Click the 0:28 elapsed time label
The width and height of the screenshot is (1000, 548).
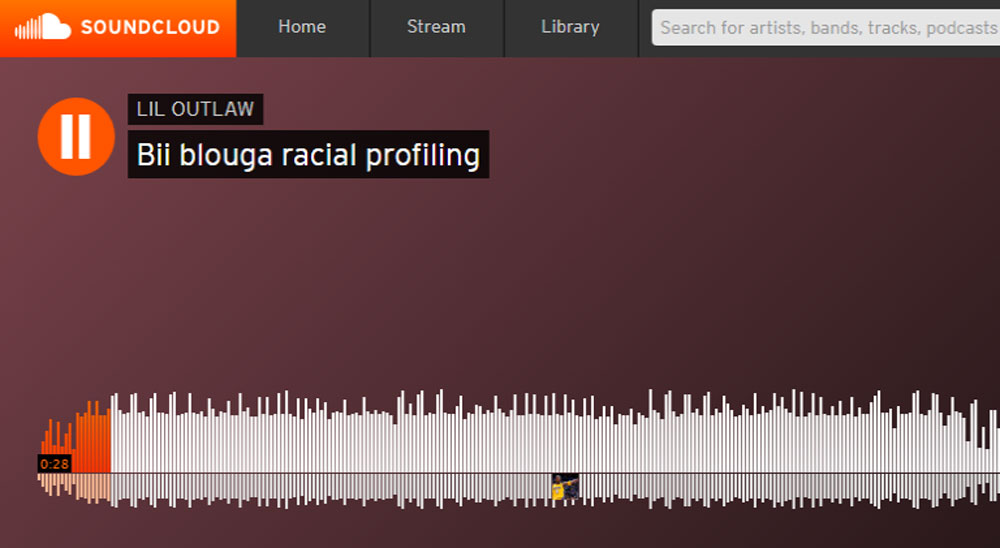coord(54,464)
